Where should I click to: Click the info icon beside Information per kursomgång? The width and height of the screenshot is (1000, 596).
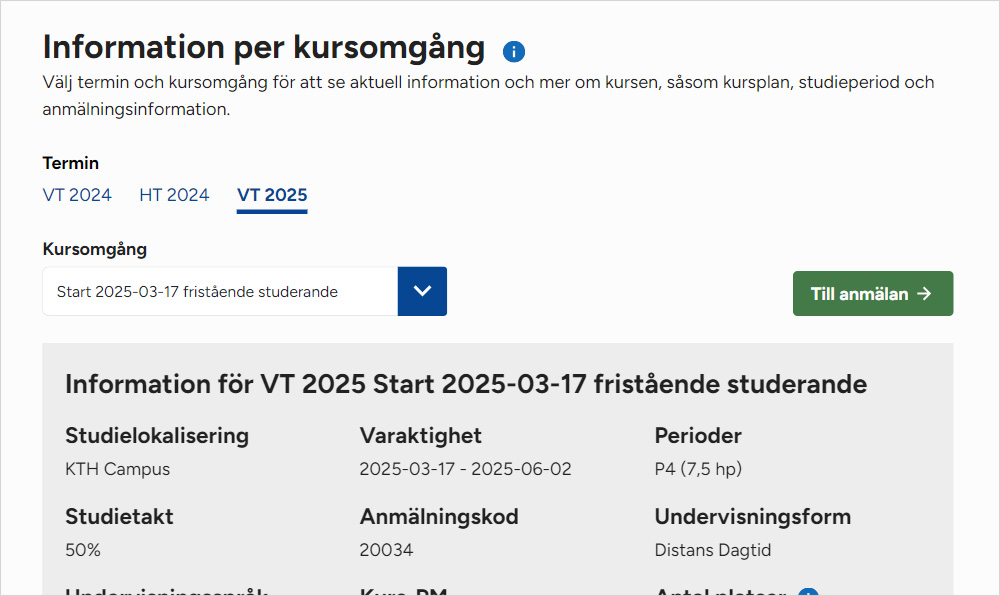coord(514,52)
